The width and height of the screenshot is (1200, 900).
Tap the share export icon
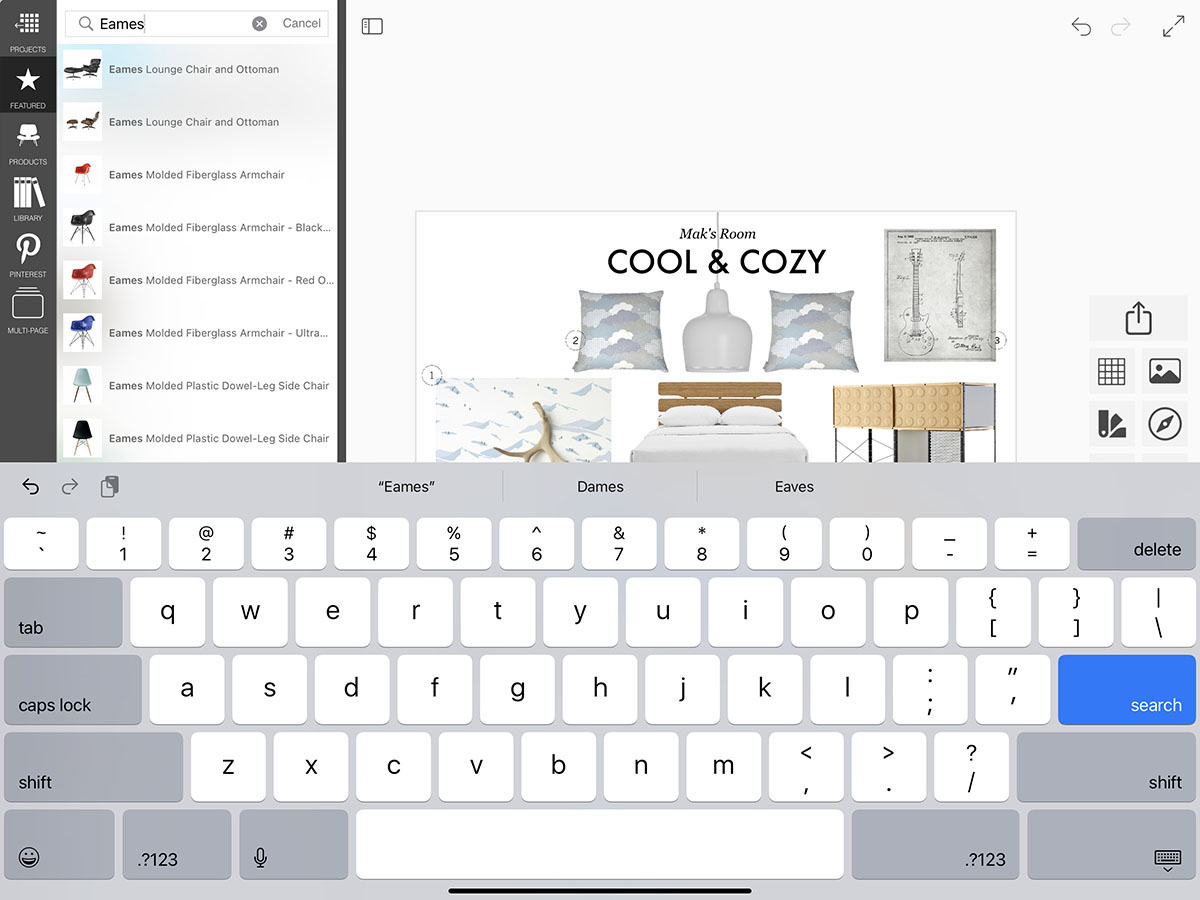click(x=1138, y=319)
